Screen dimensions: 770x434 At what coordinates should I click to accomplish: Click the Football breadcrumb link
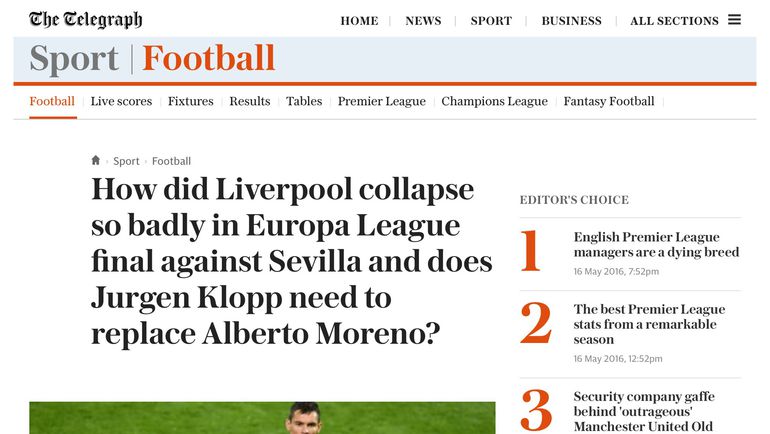click(171, 161)
